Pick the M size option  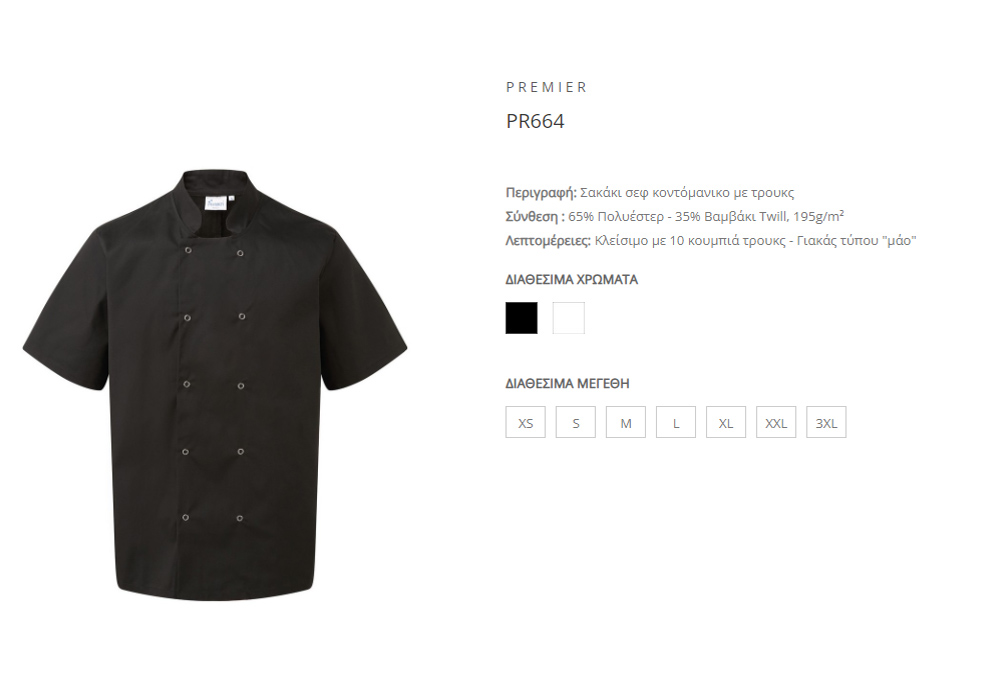[x=626, y=422]
